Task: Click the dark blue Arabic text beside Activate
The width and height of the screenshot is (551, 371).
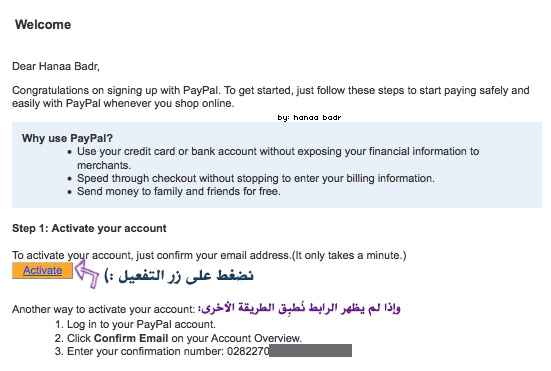Action: pyautogui.click(x=179, y=276)
